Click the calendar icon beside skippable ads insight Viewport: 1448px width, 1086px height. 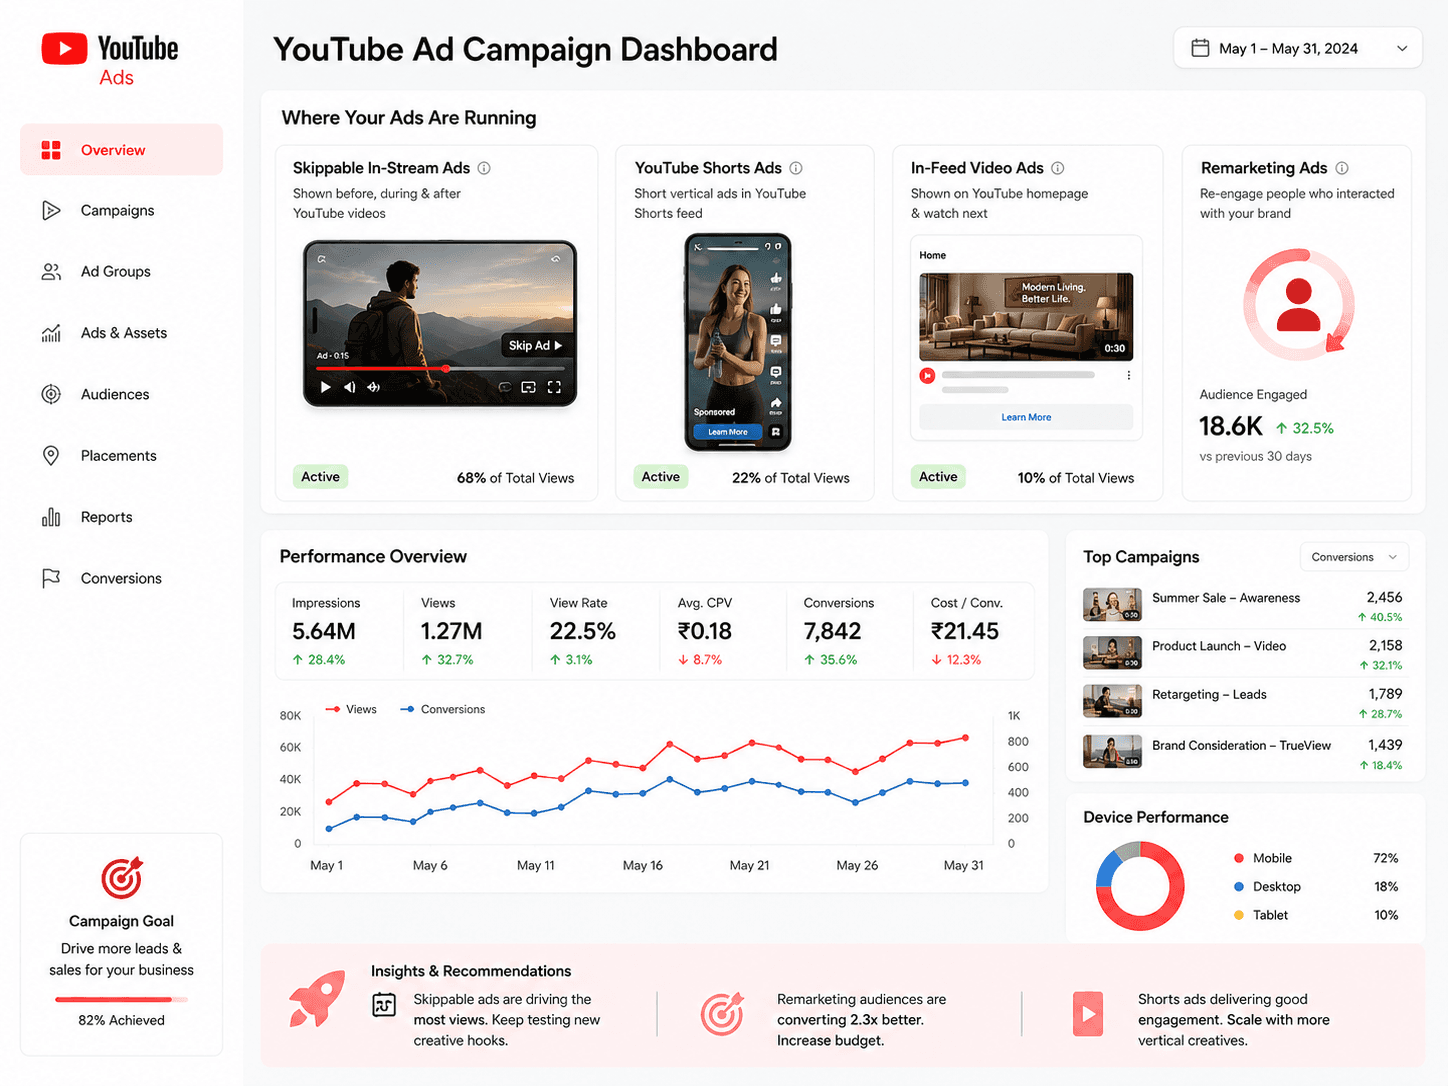click(x=384, y=1004)
